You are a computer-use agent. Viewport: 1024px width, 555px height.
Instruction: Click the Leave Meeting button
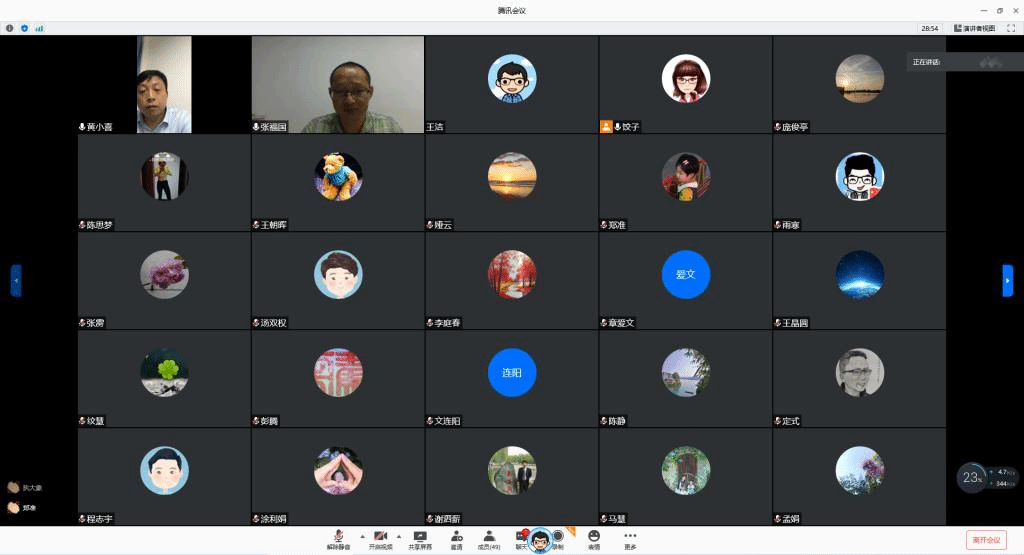click(x=985, y=540)
